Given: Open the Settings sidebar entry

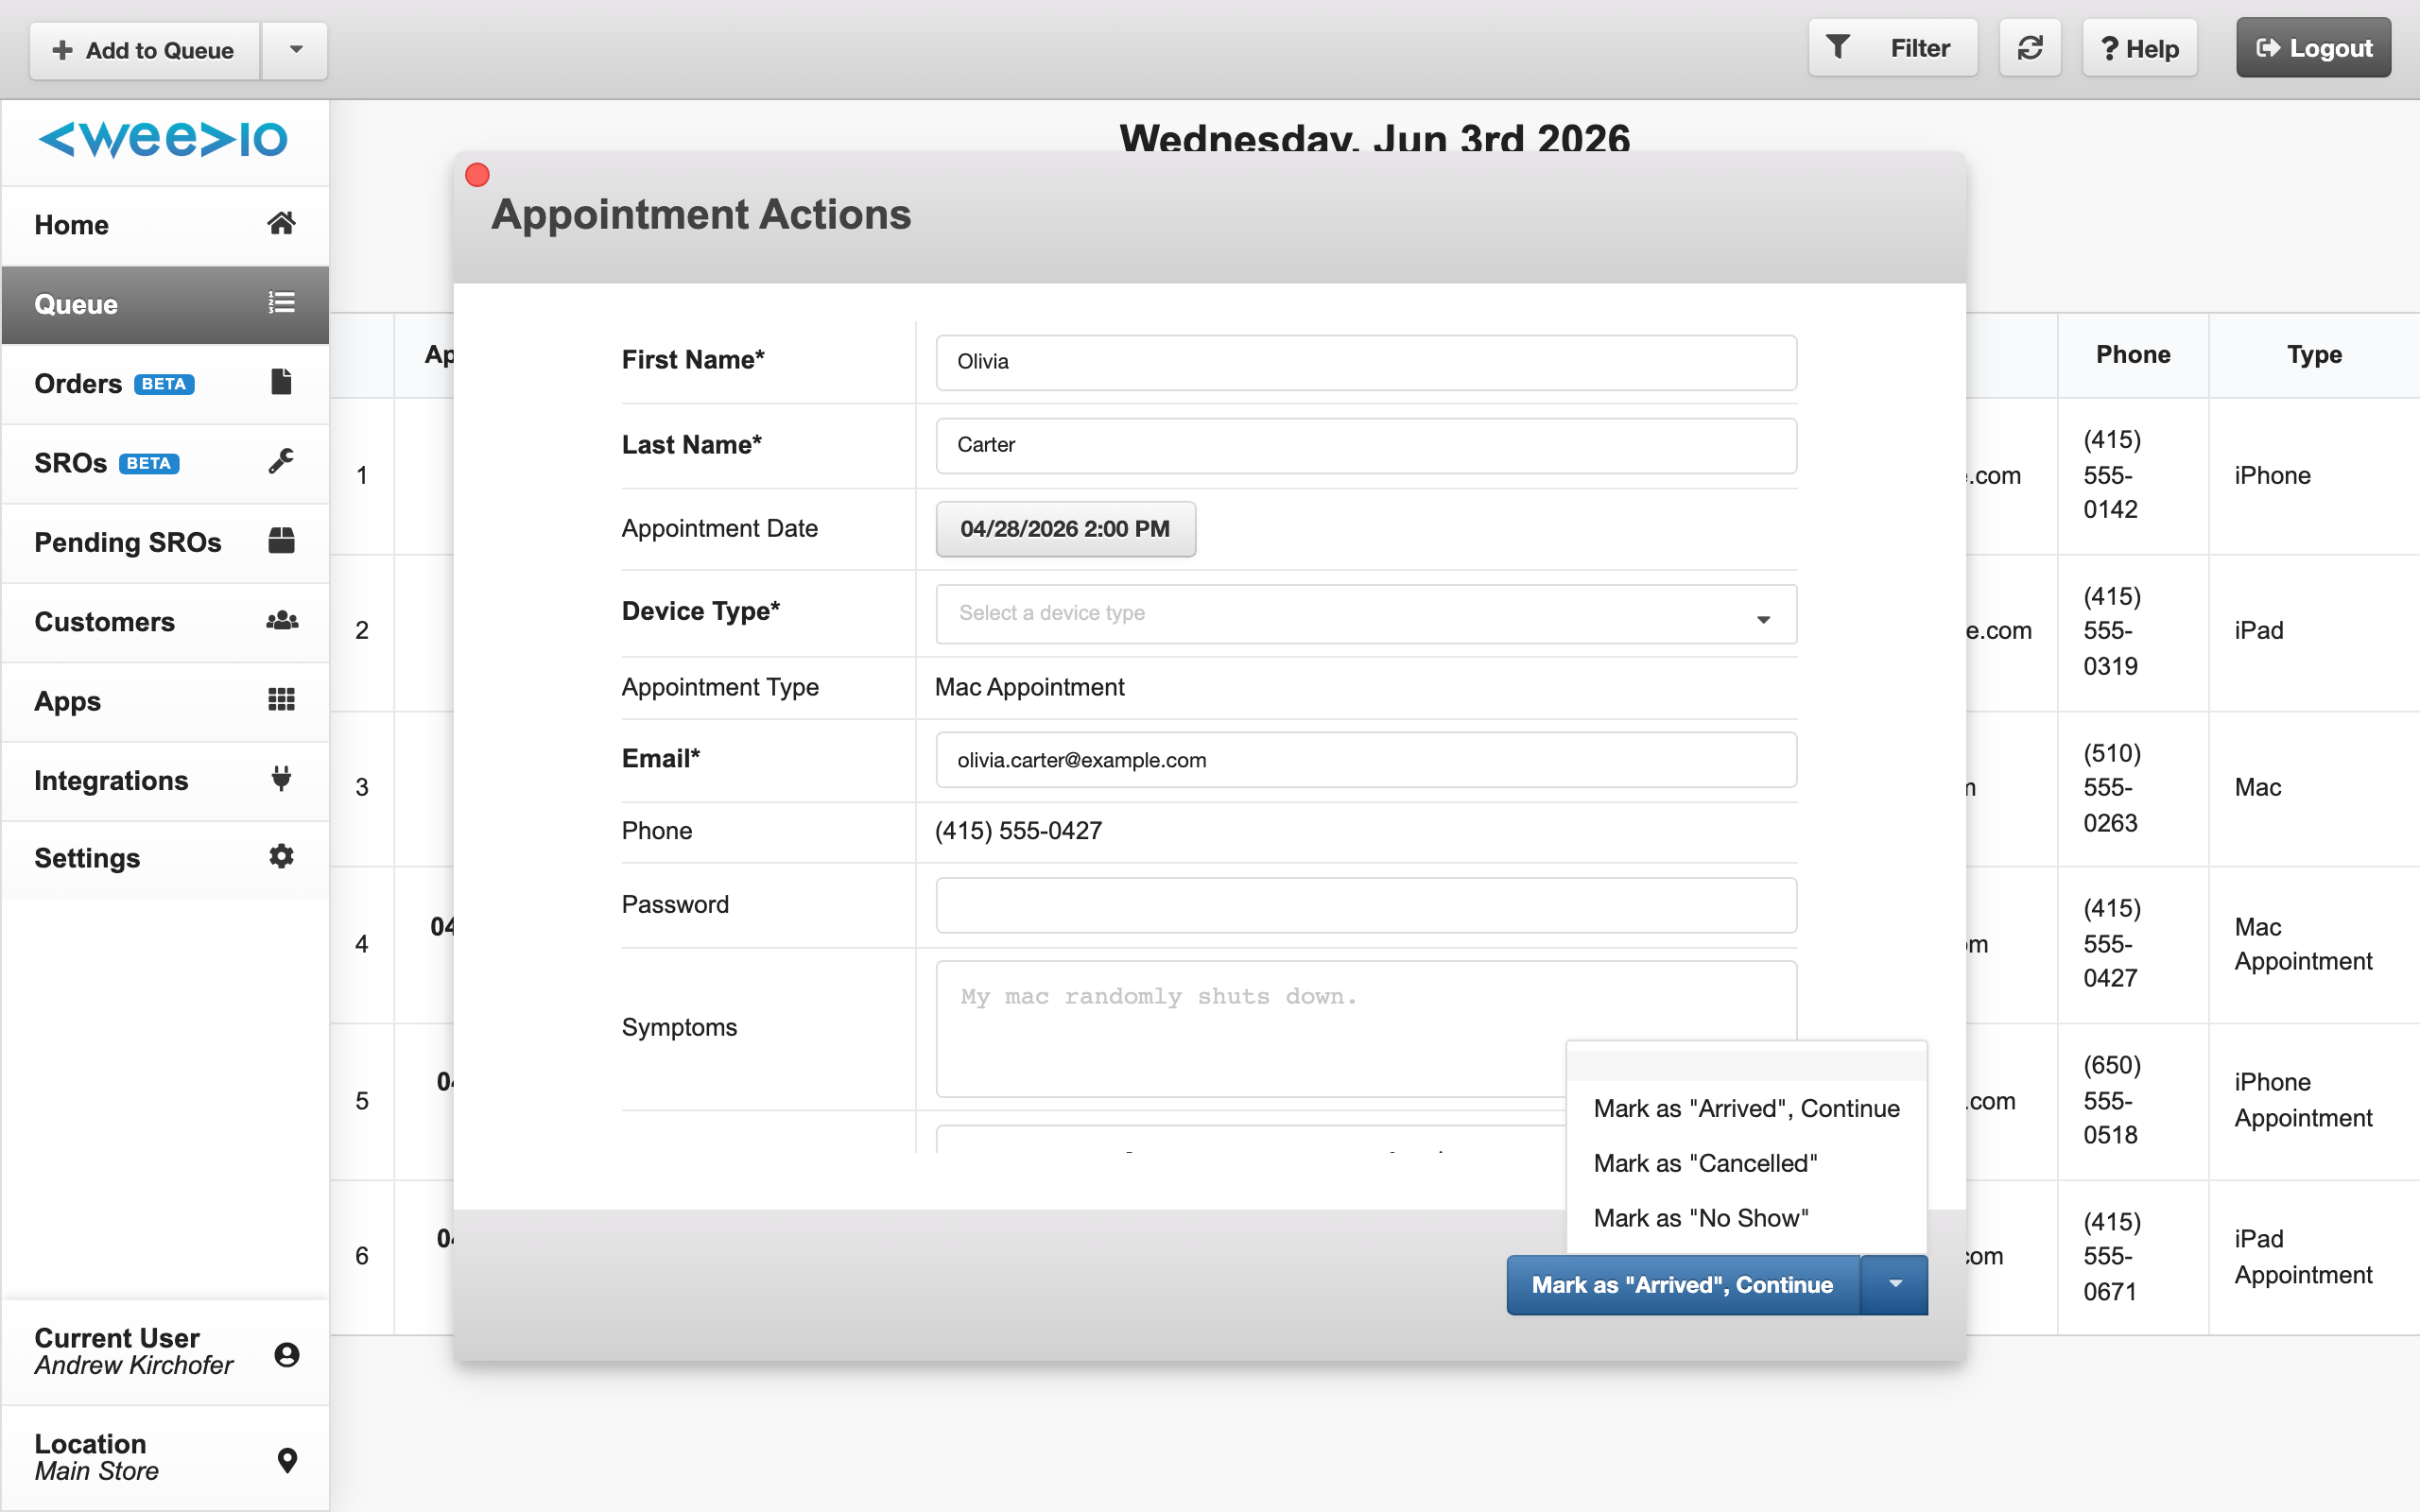Looking at the screenshot, I should 165,858.
